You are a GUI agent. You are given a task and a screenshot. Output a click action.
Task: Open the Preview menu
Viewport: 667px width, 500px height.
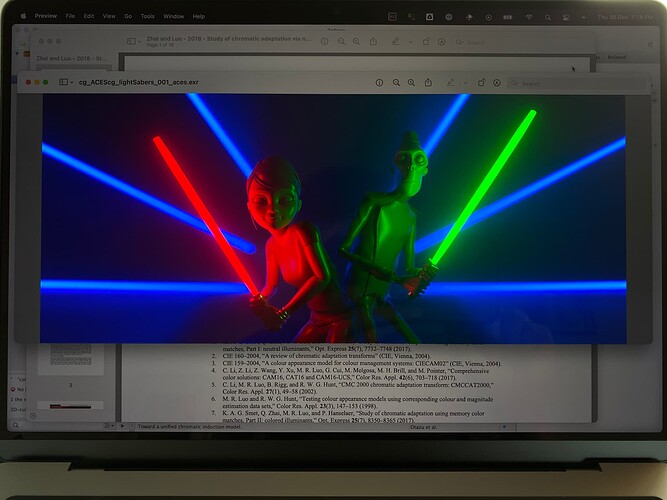pos(46,16)
